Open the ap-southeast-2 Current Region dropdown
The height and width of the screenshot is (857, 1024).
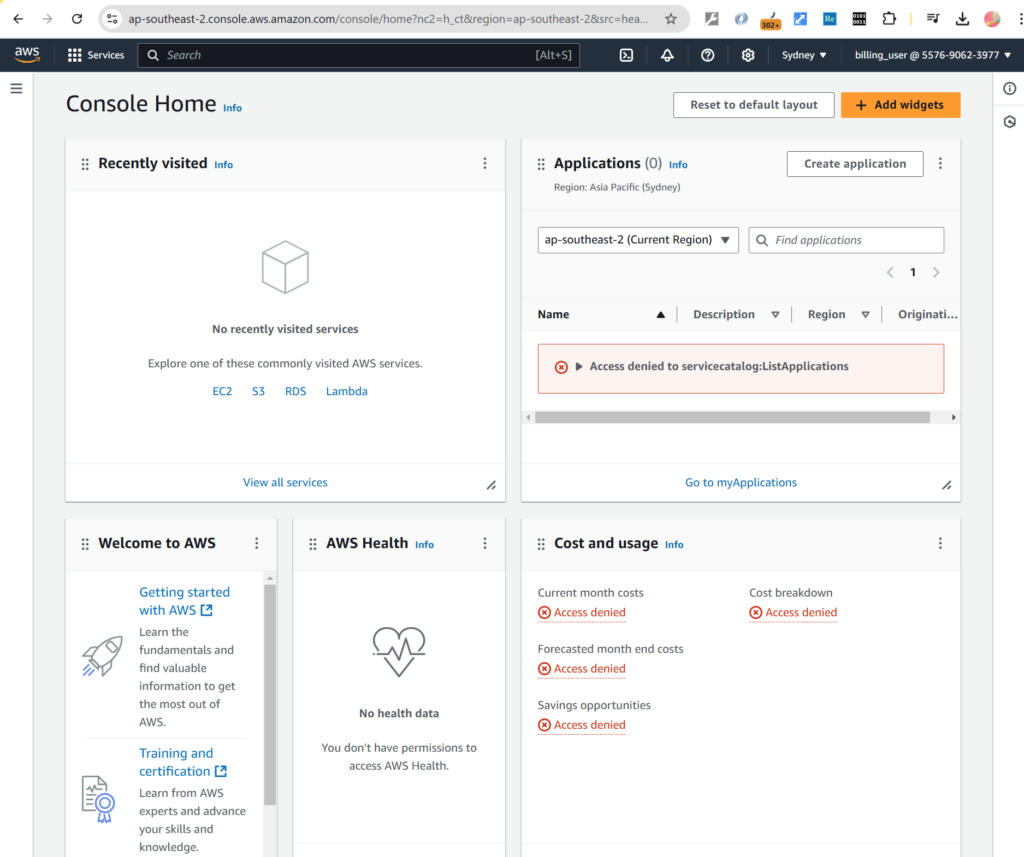coord(638,240)
